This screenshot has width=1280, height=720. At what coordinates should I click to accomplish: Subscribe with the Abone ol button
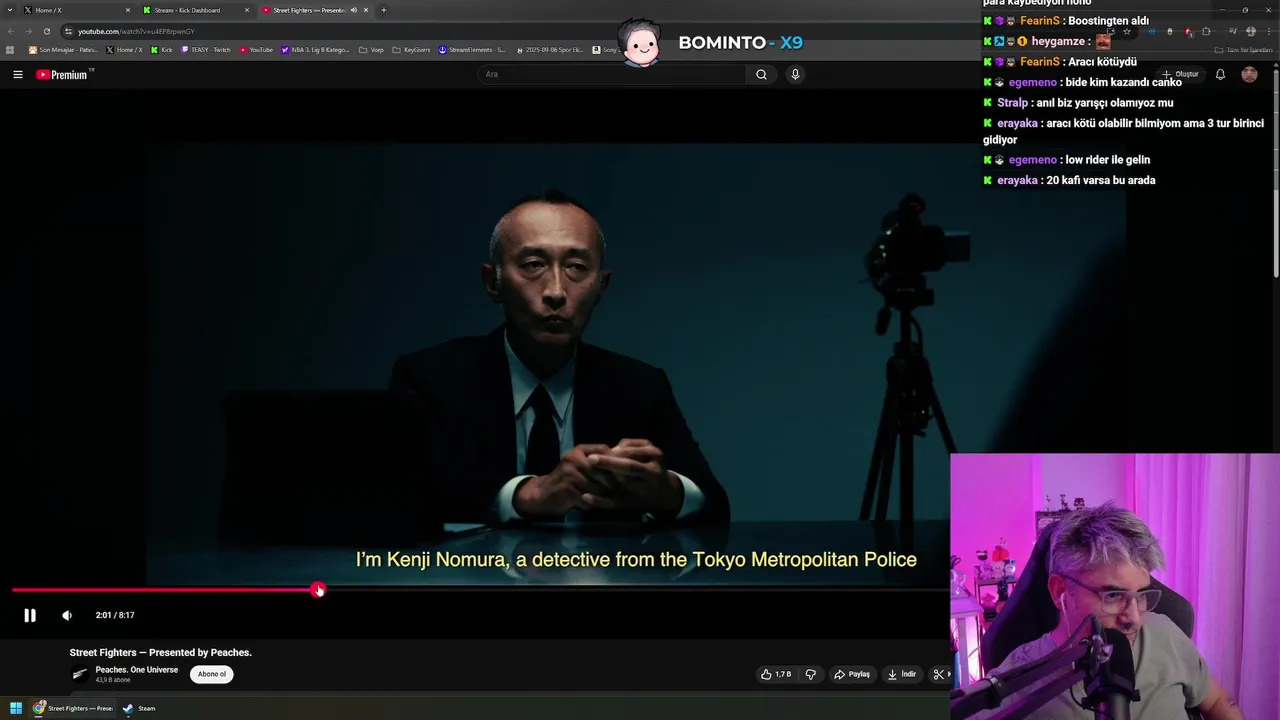pos(211,674)
